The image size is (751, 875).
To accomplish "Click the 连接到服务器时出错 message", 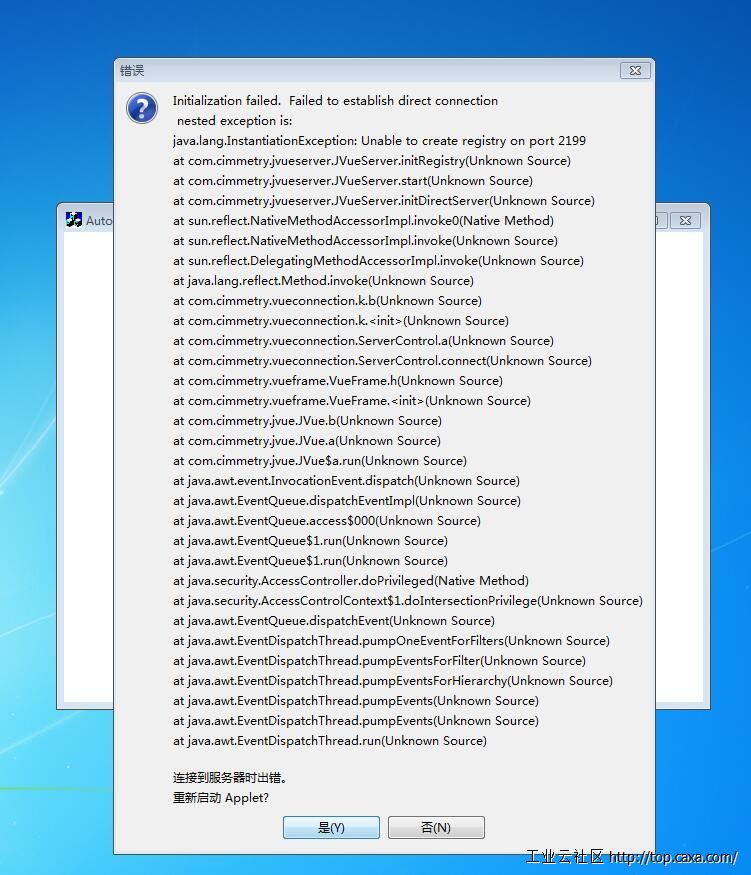I will (x=230, y=778).
